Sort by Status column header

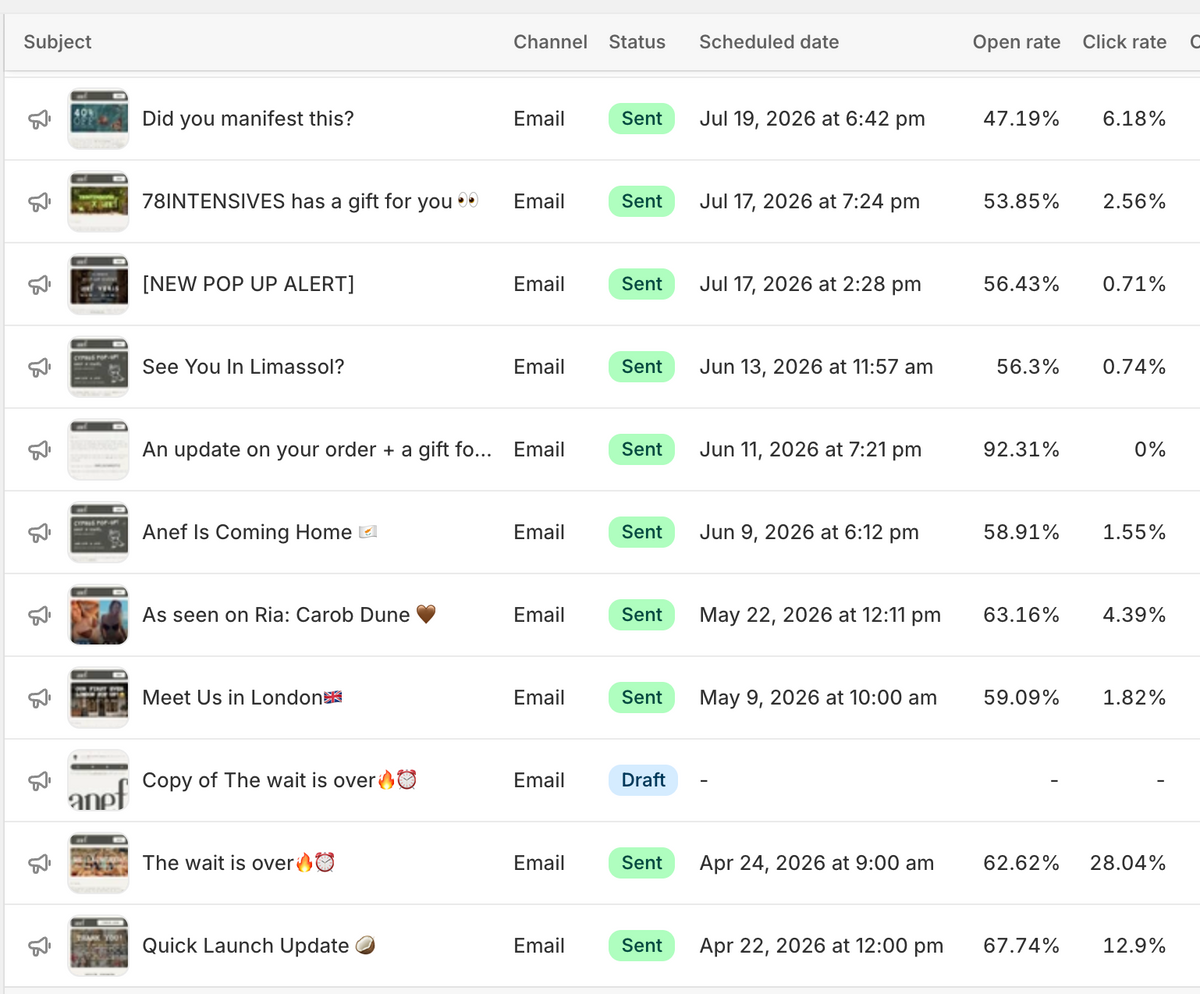point(637,42)
